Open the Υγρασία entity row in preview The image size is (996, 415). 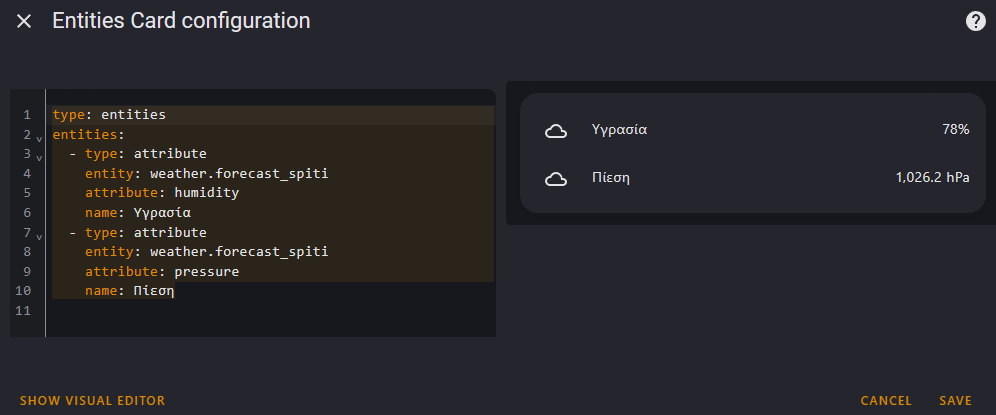pyautogui.click(x=753, y=130)
